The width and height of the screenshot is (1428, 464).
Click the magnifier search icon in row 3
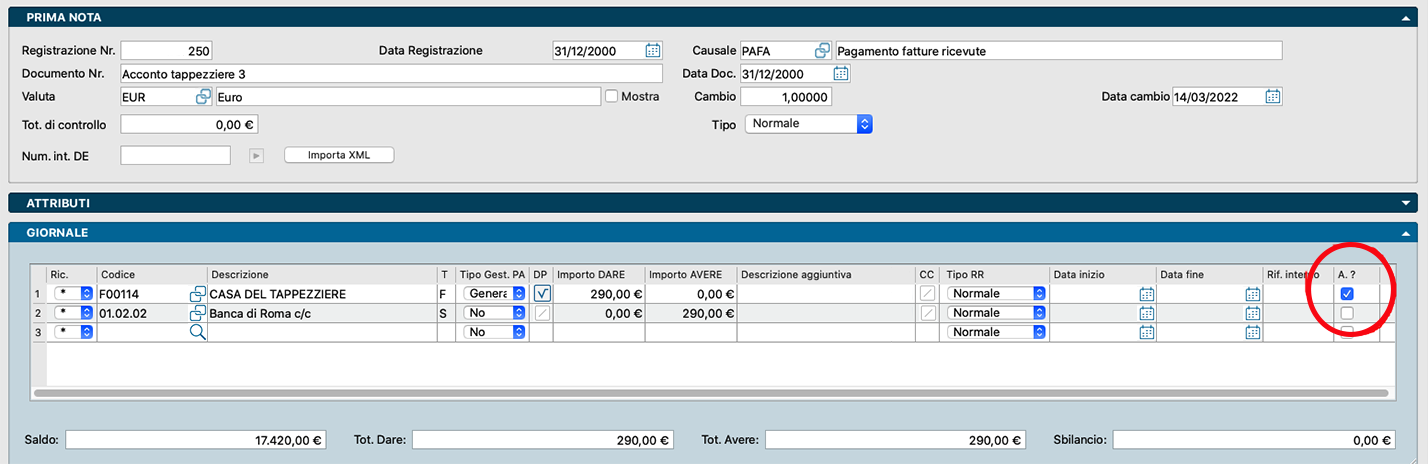click(x=198, y=332)
